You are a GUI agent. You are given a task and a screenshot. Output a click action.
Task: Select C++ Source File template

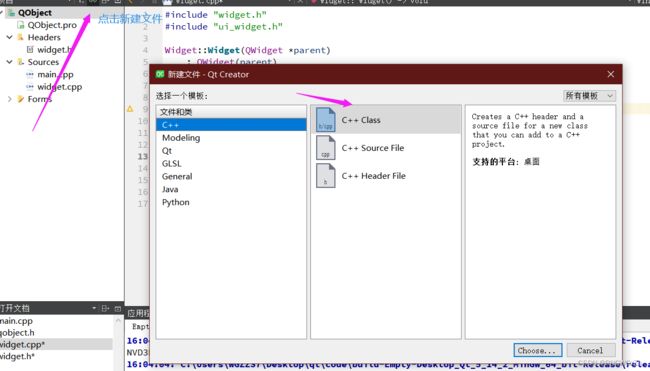coord(386,148)
